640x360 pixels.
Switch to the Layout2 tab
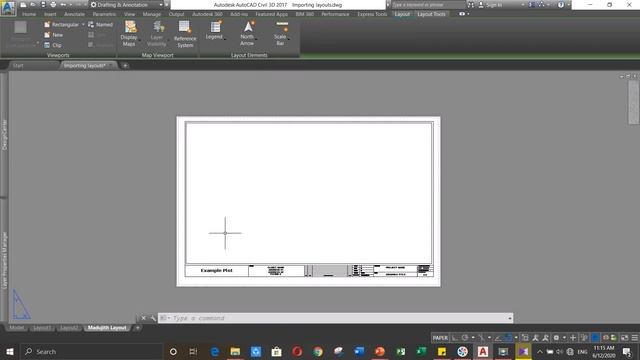(69, 328)
